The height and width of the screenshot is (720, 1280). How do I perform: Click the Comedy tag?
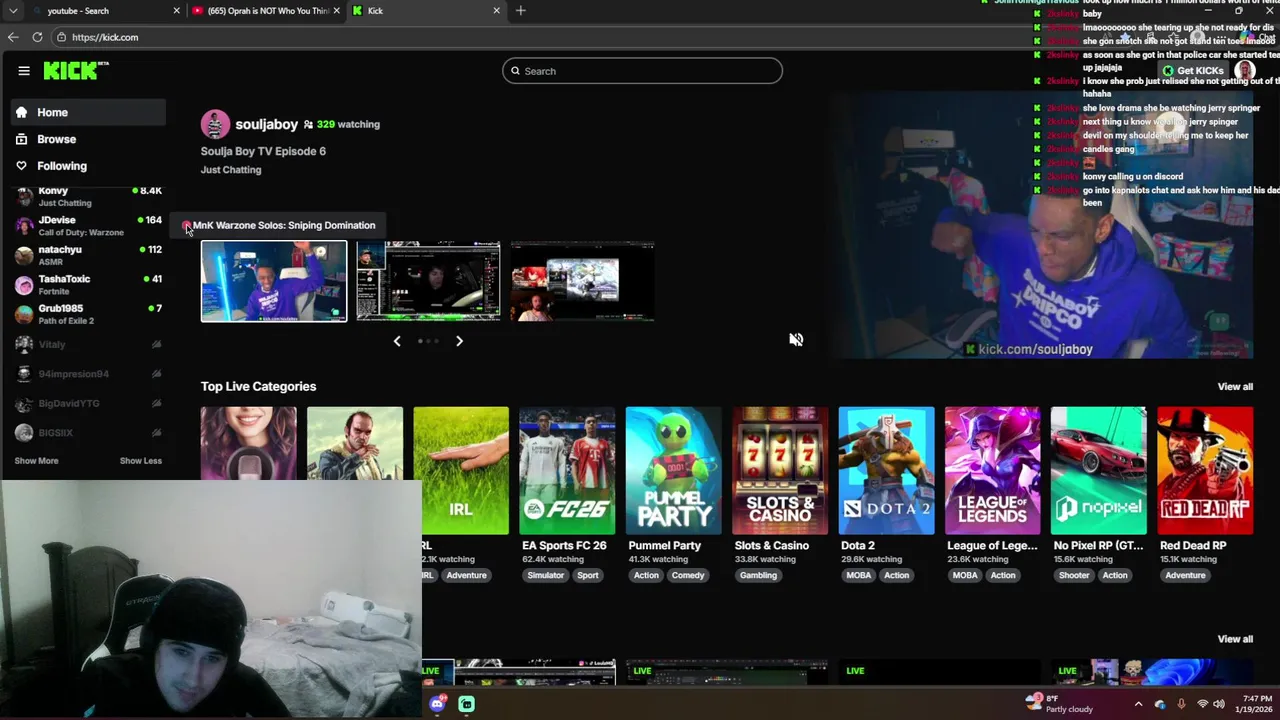688,576
